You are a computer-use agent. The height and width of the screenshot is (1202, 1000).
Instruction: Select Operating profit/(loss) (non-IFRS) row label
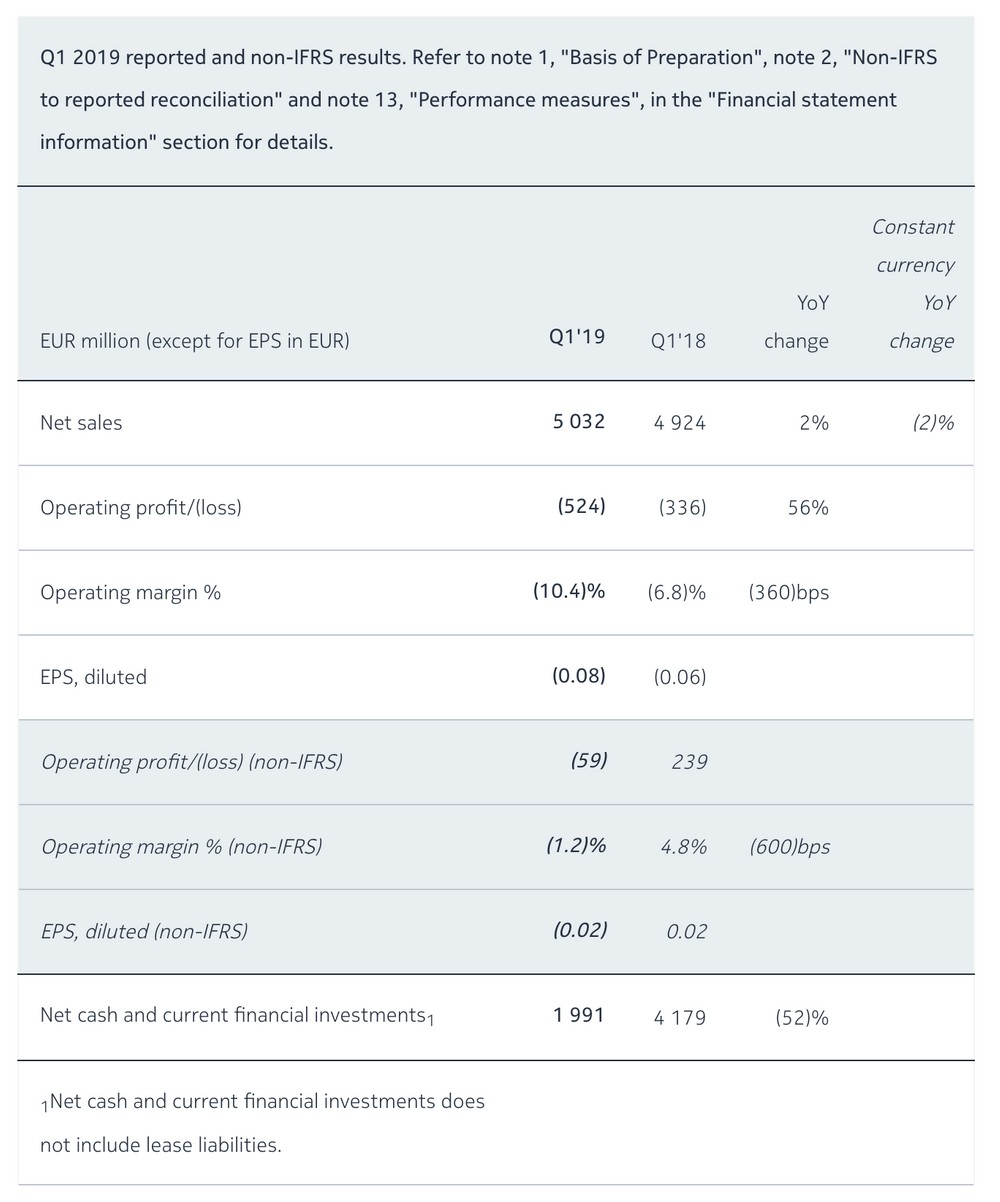192,762
